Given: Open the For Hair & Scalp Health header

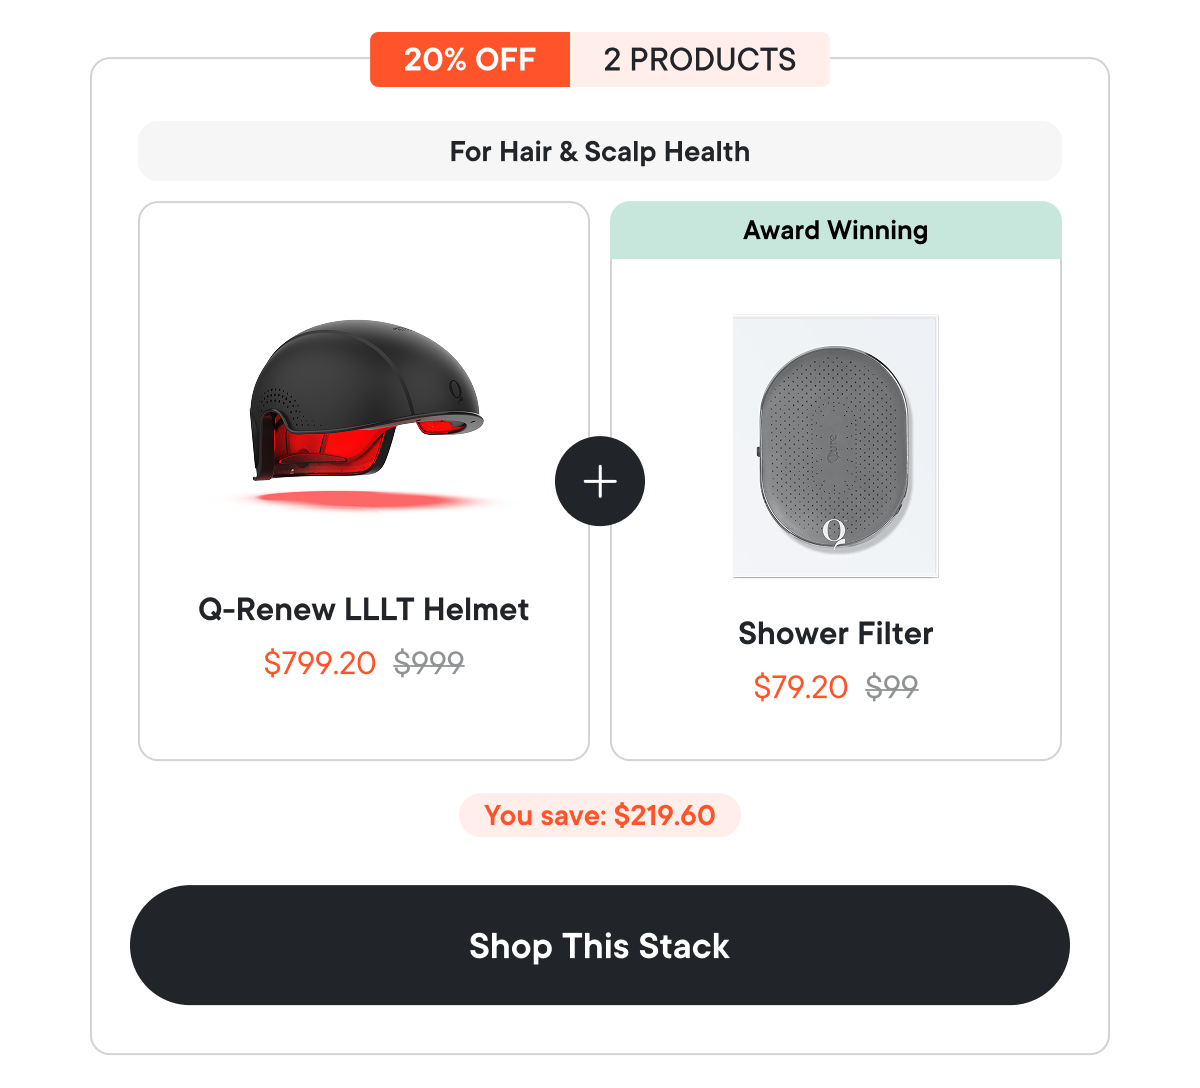Looking at the screenshot, I should click(x=599, y=151).
